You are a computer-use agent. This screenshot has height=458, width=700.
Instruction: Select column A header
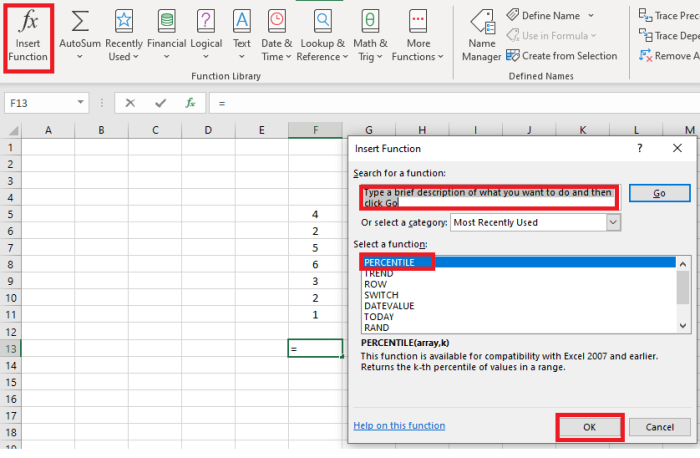(48, 130)
